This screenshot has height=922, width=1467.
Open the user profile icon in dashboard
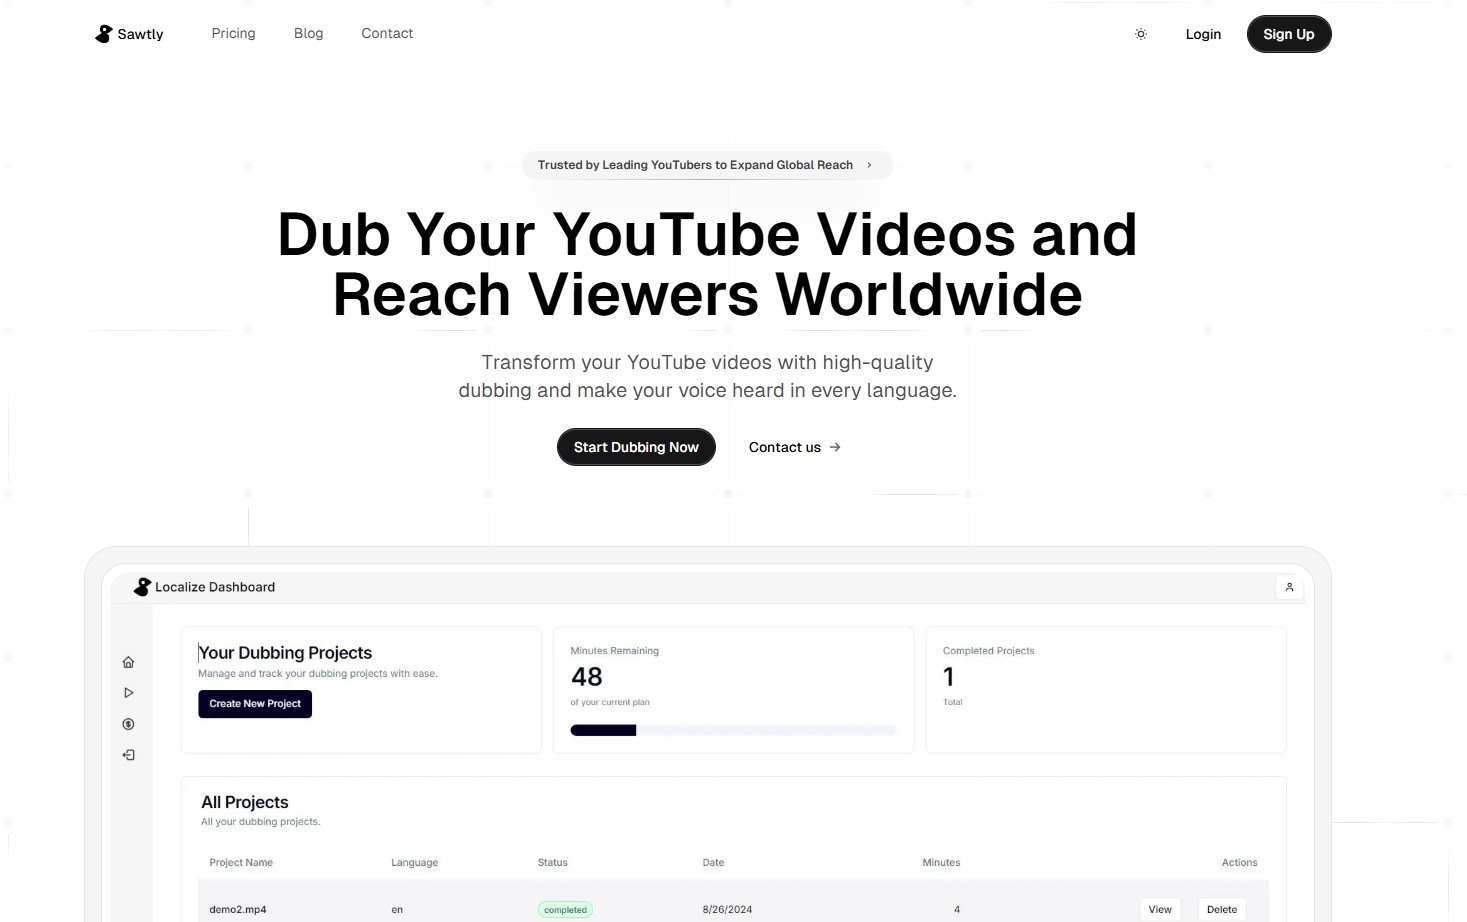tap(1289, 587)
